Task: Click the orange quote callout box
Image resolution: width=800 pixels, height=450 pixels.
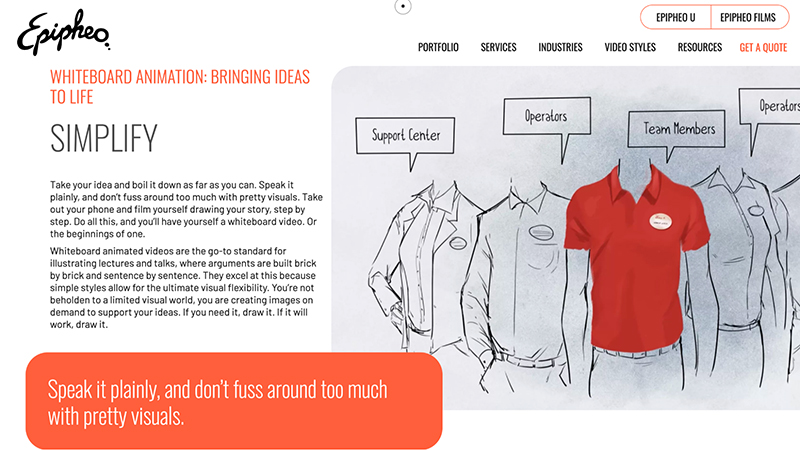Action: 234,401
